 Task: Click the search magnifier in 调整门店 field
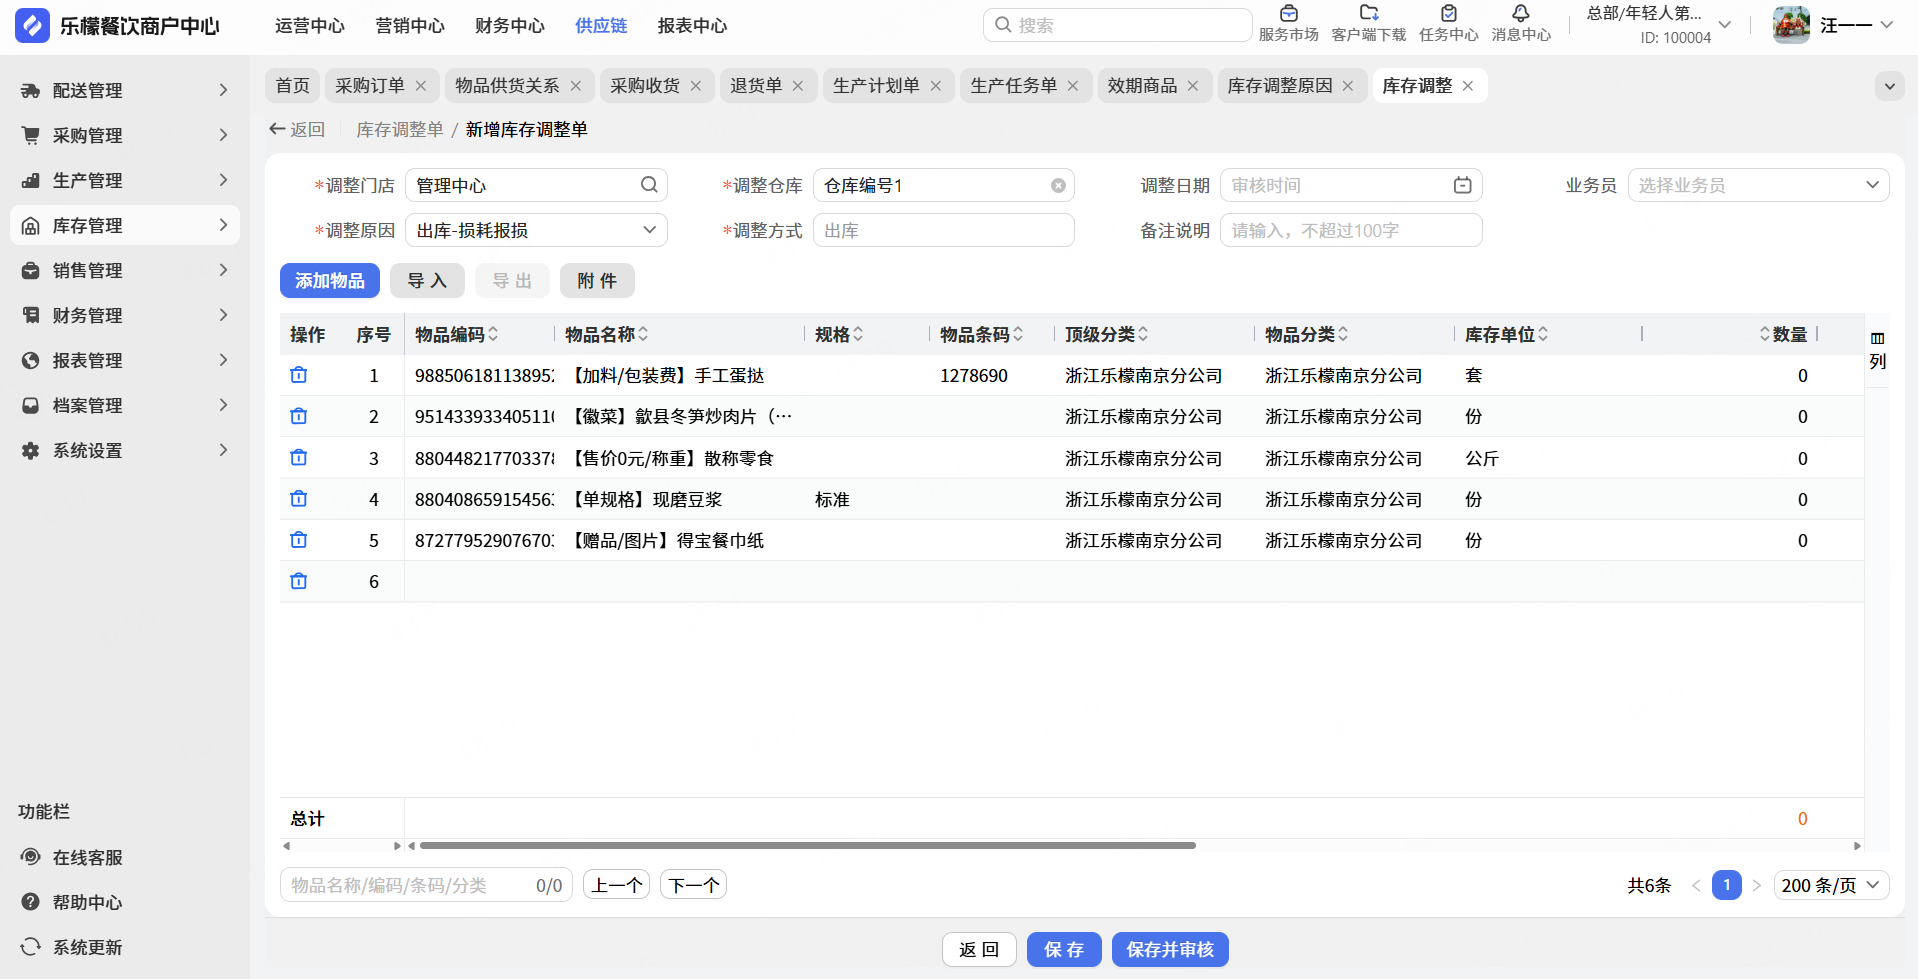coord(649,185)
